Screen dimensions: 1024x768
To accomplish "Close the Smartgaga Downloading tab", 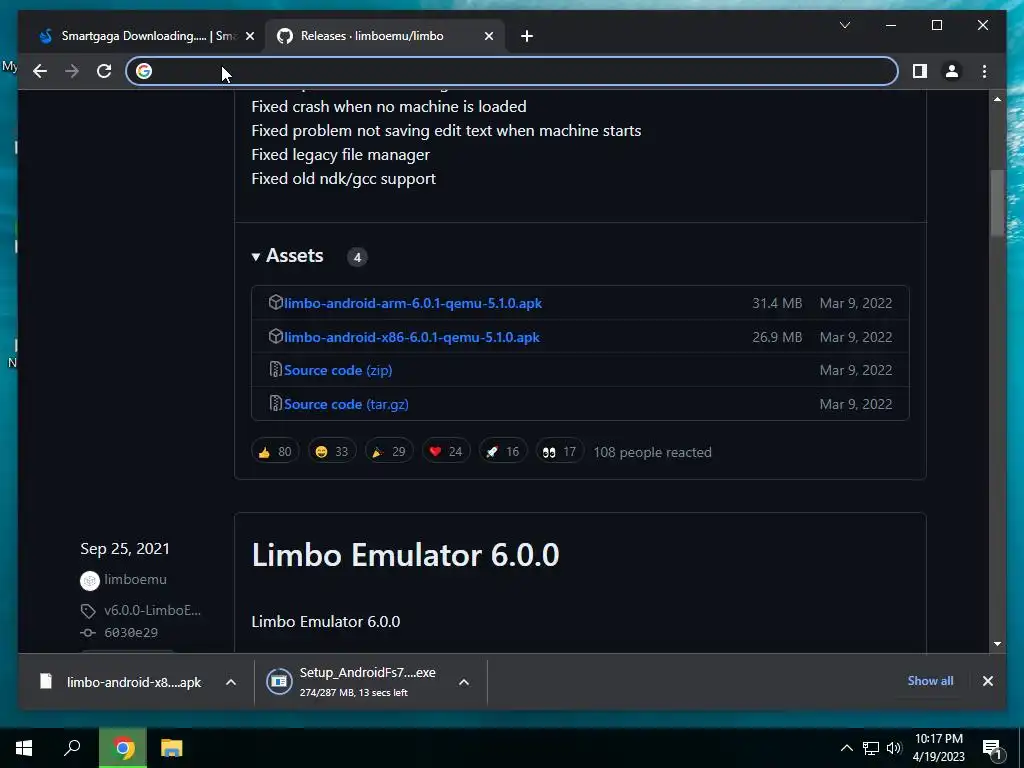I will point(249,37).
